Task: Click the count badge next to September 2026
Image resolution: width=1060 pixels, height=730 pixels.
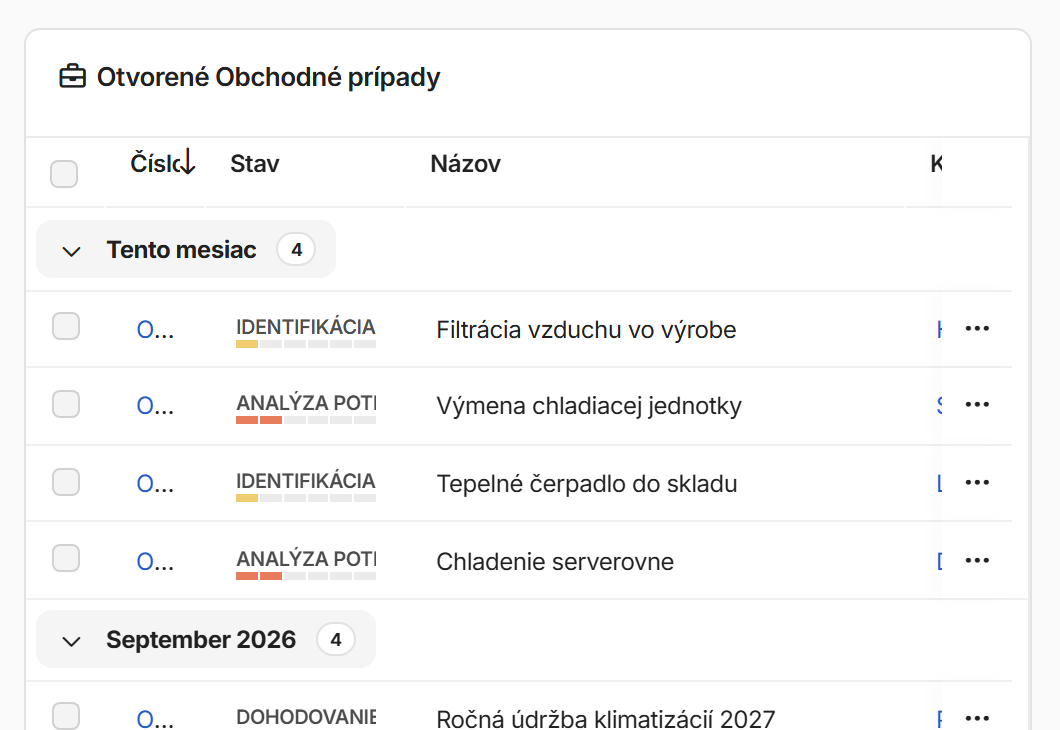Action: coord(336,639)
